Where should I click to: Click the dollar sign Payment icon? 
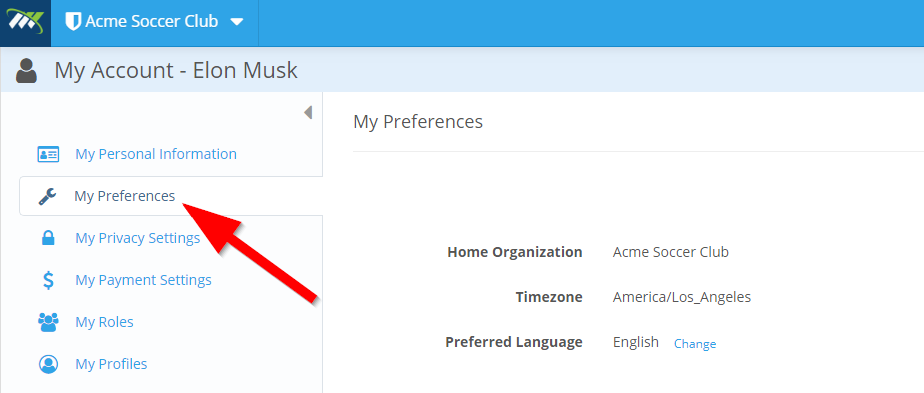click(48, 280)
